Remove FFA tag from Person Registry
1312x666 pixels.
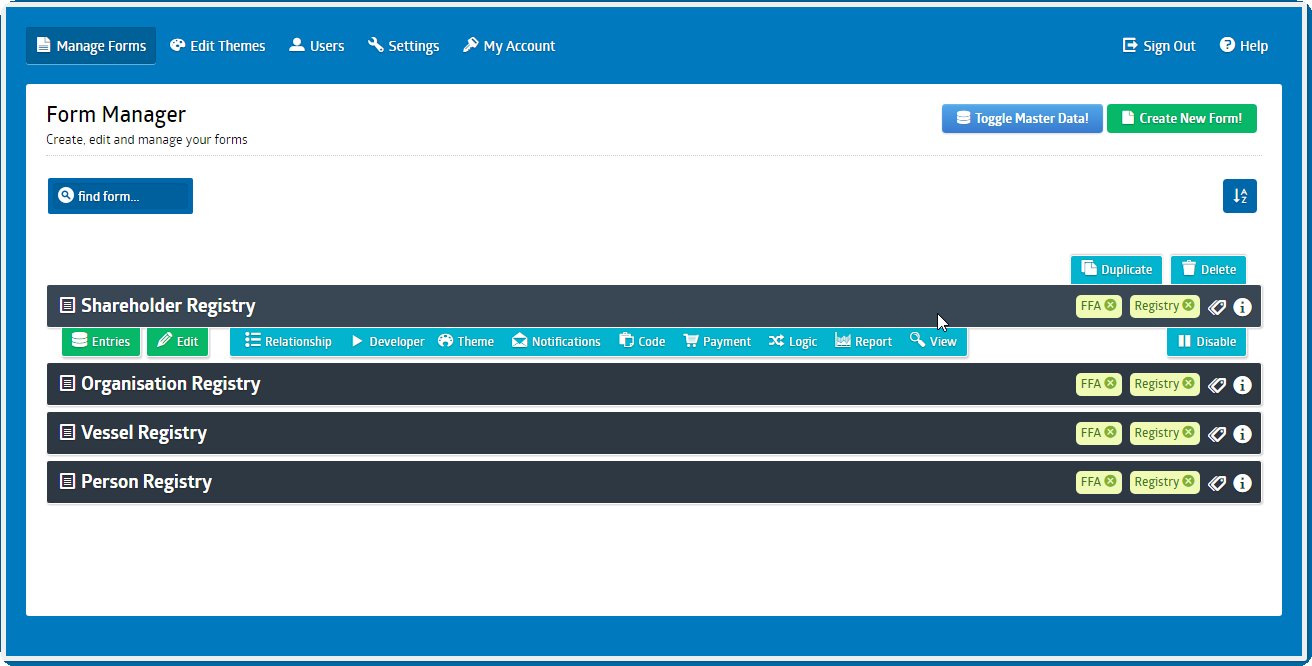1110,482
